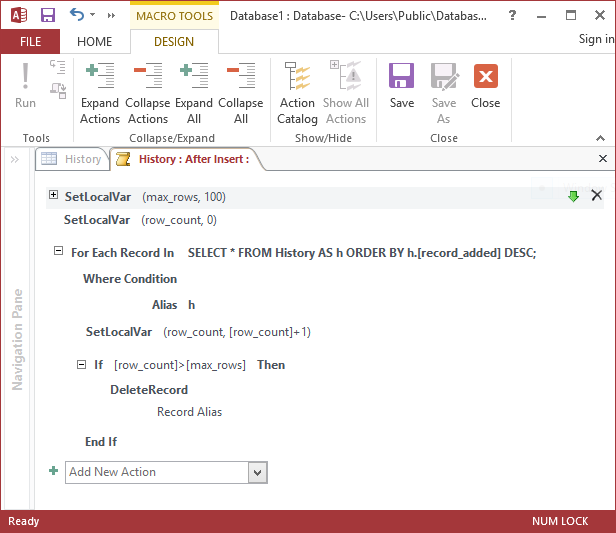
Task: Toggle Show All Actions
Action: tap(346, 93)
